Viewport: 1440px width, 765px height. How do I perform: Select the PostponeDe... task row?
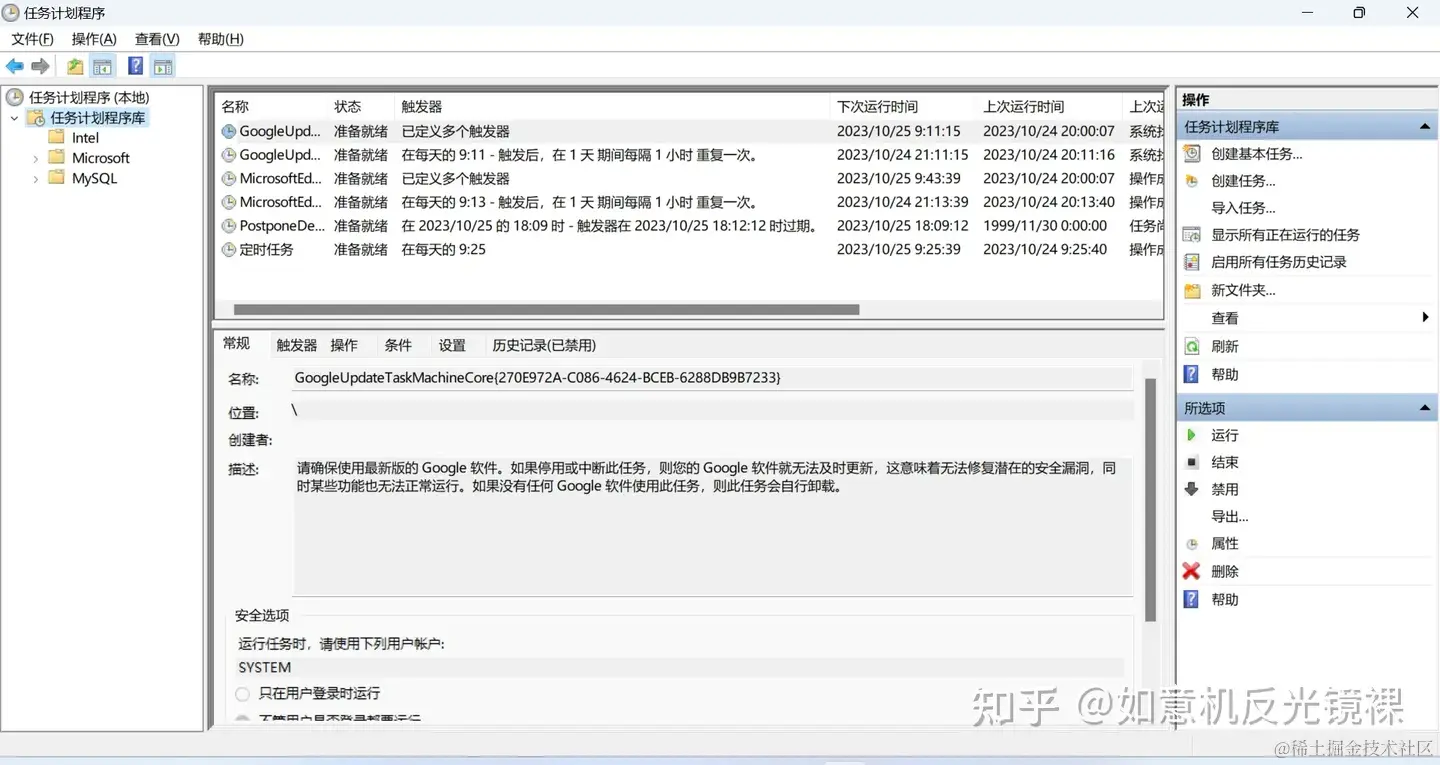[690, 226]
